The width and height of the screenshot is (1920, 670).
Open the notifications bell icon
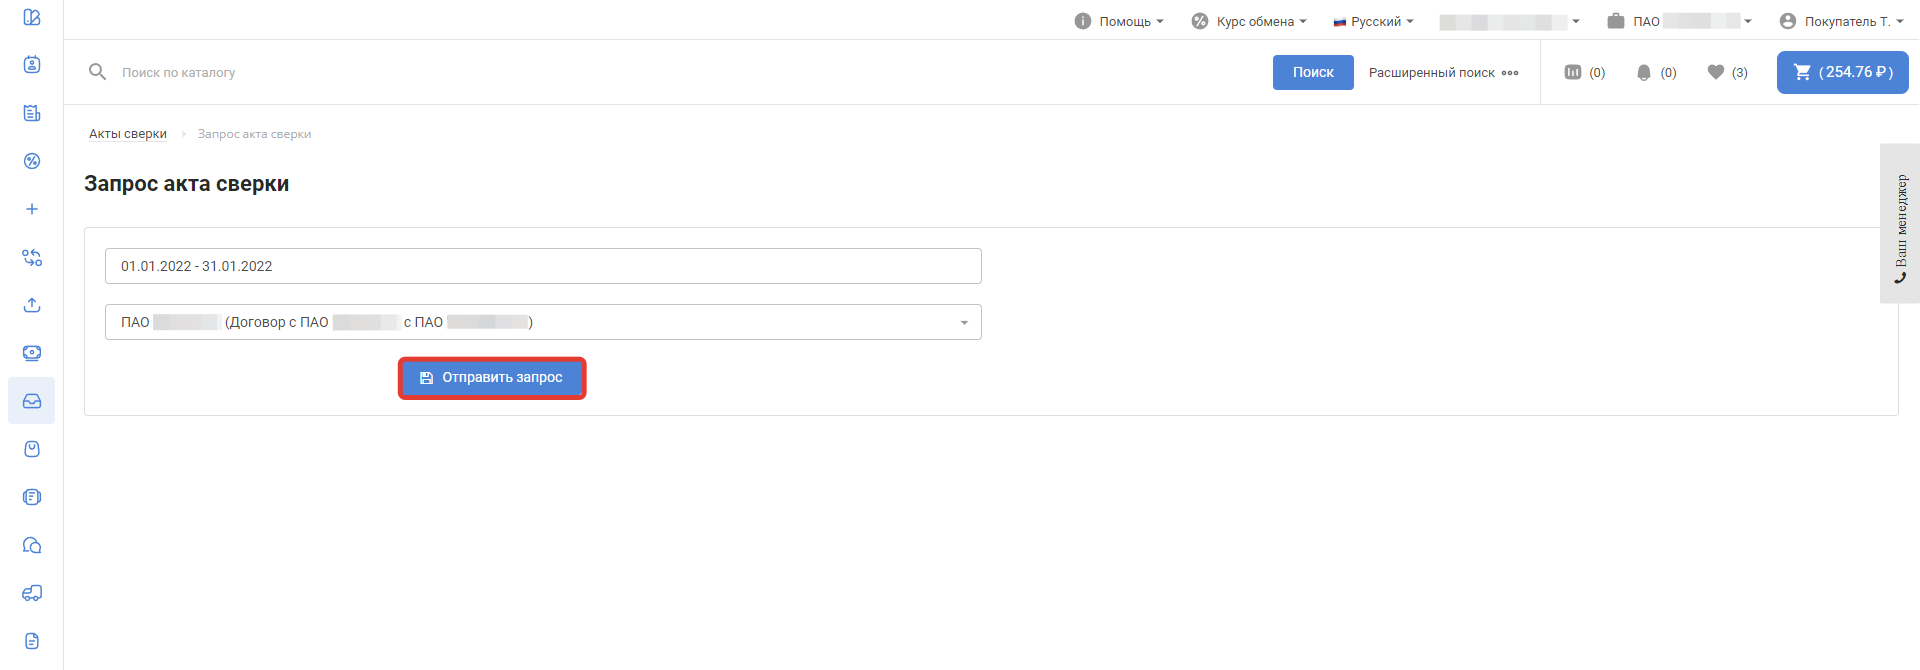1655,72
